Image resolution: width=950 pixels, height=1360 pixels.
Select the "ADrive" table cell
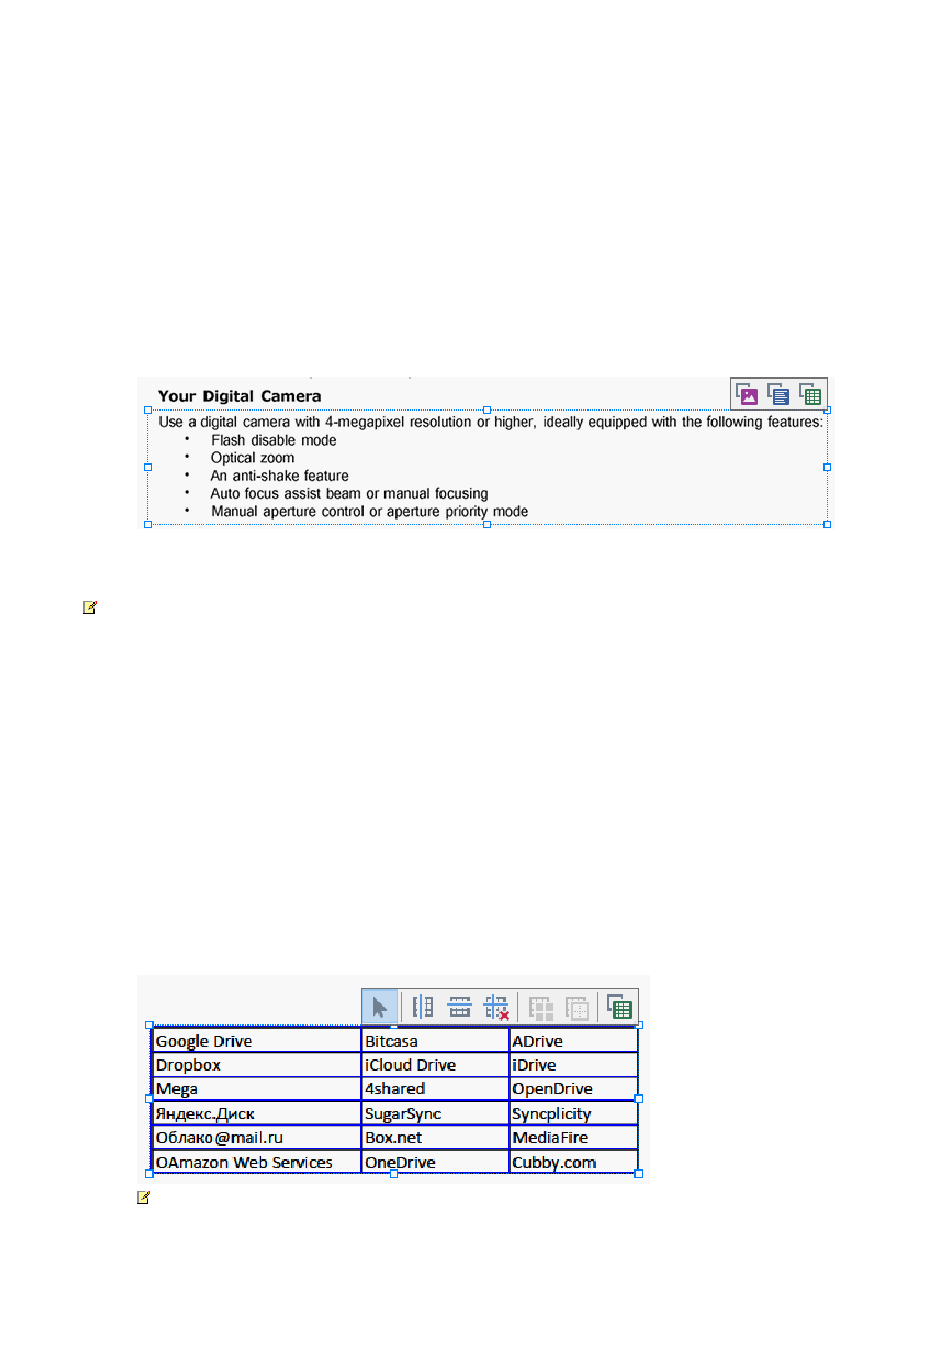point(574,1041)
